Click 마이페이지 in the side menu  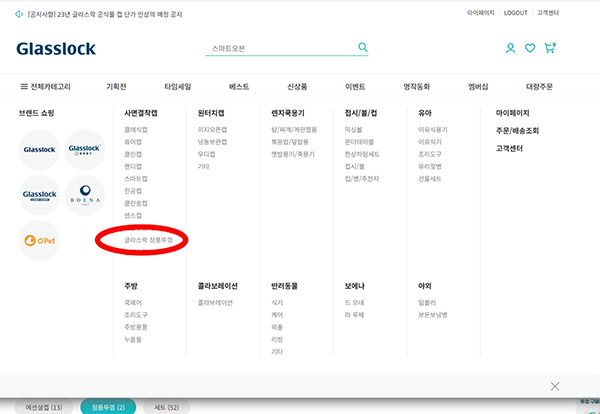click(512, 113)
